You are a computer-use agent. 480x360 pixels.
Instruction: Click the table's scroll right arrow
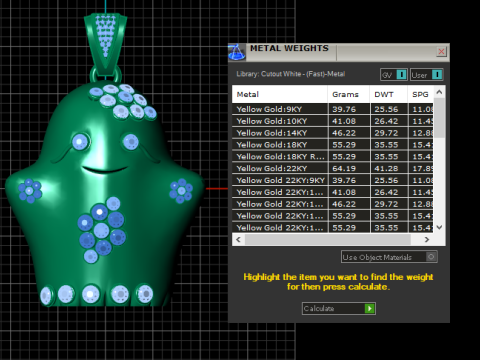(x=427, y=239)
